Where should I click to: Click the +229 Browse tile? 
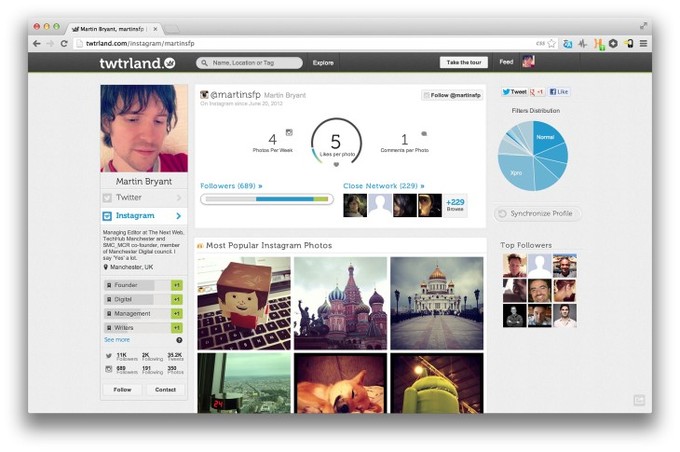point(455,205)
